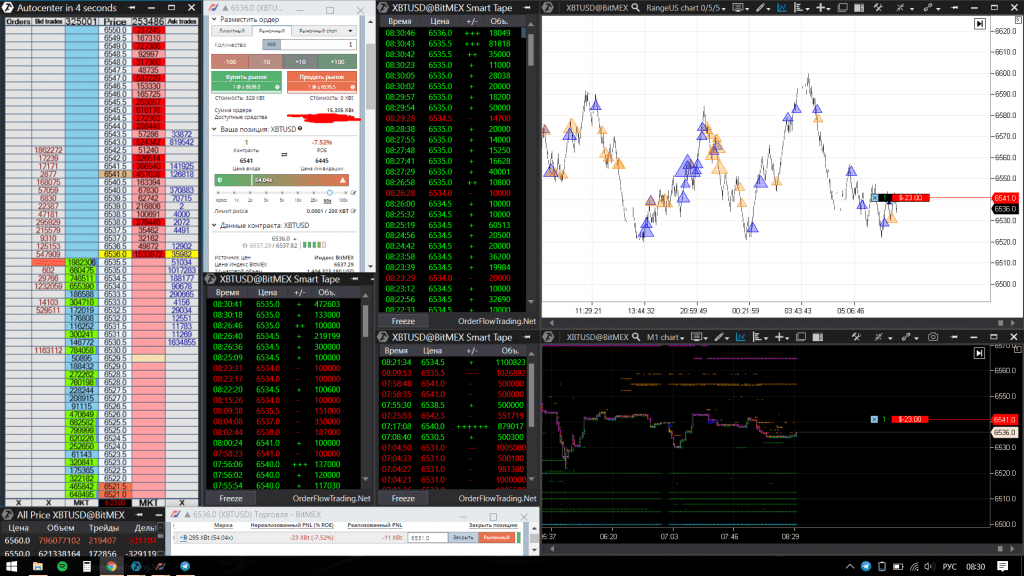Open drawing pencil tool in RangeUS chart
Image resolution: width=1024 pixels, height=576 pixels.
coord(760,8)
